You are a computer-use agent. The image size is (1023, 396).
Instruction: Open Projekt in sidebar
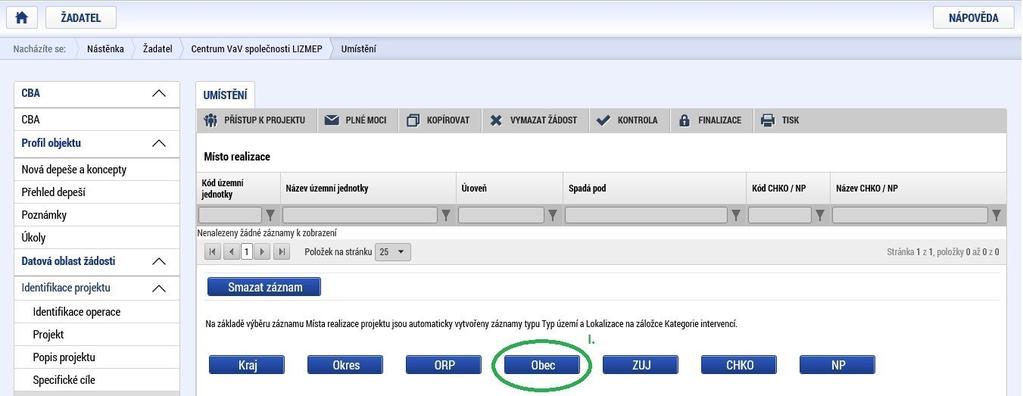click(x=96, y=335)
